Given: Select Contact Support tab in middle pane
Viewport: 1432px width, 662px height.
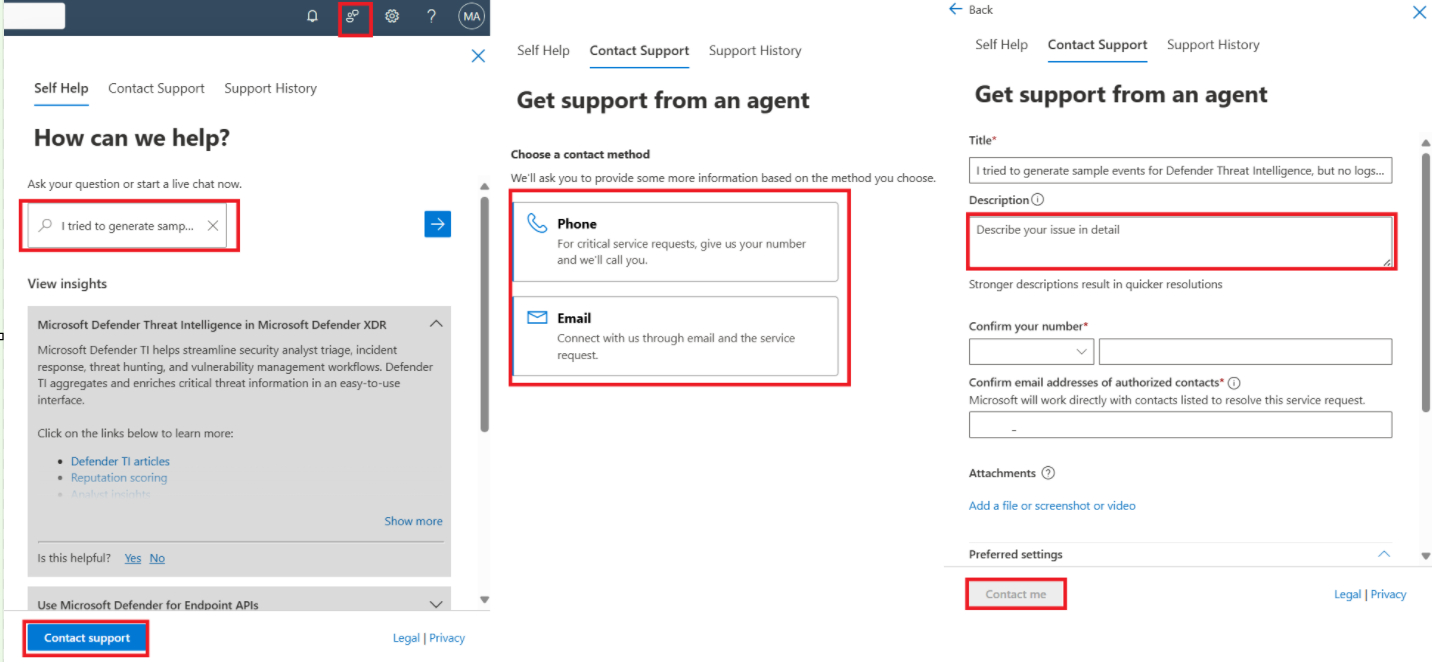Looking at the screenshot, I should [639, 50].
